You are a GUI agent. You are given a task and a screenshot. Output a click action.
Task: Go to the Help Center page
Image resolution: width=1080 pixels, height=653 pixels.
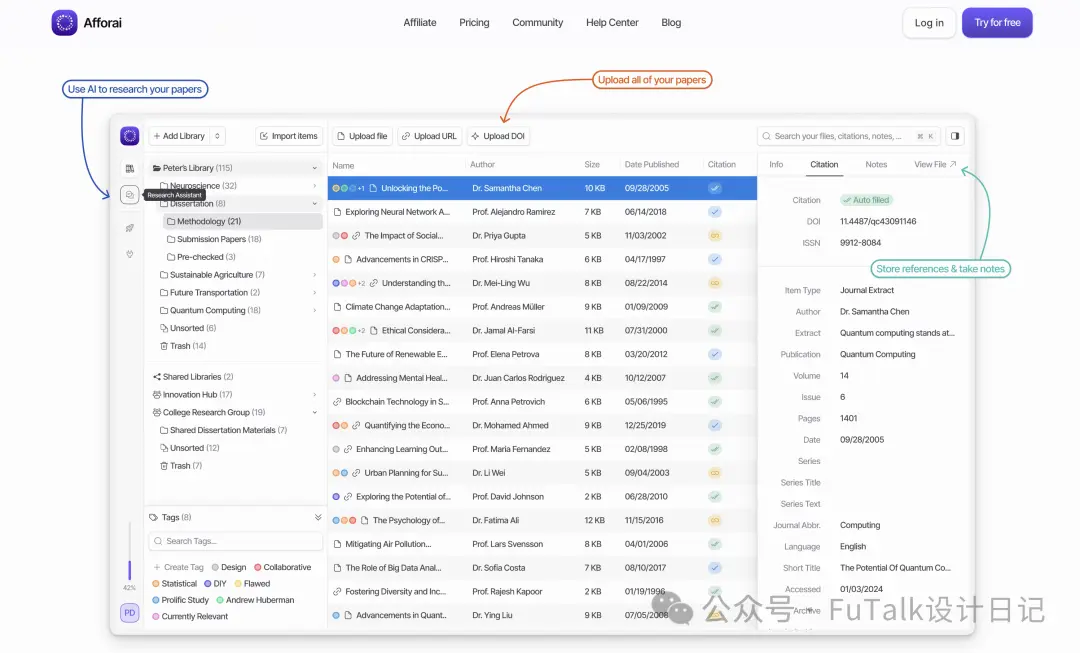click(x=612, y=23)
